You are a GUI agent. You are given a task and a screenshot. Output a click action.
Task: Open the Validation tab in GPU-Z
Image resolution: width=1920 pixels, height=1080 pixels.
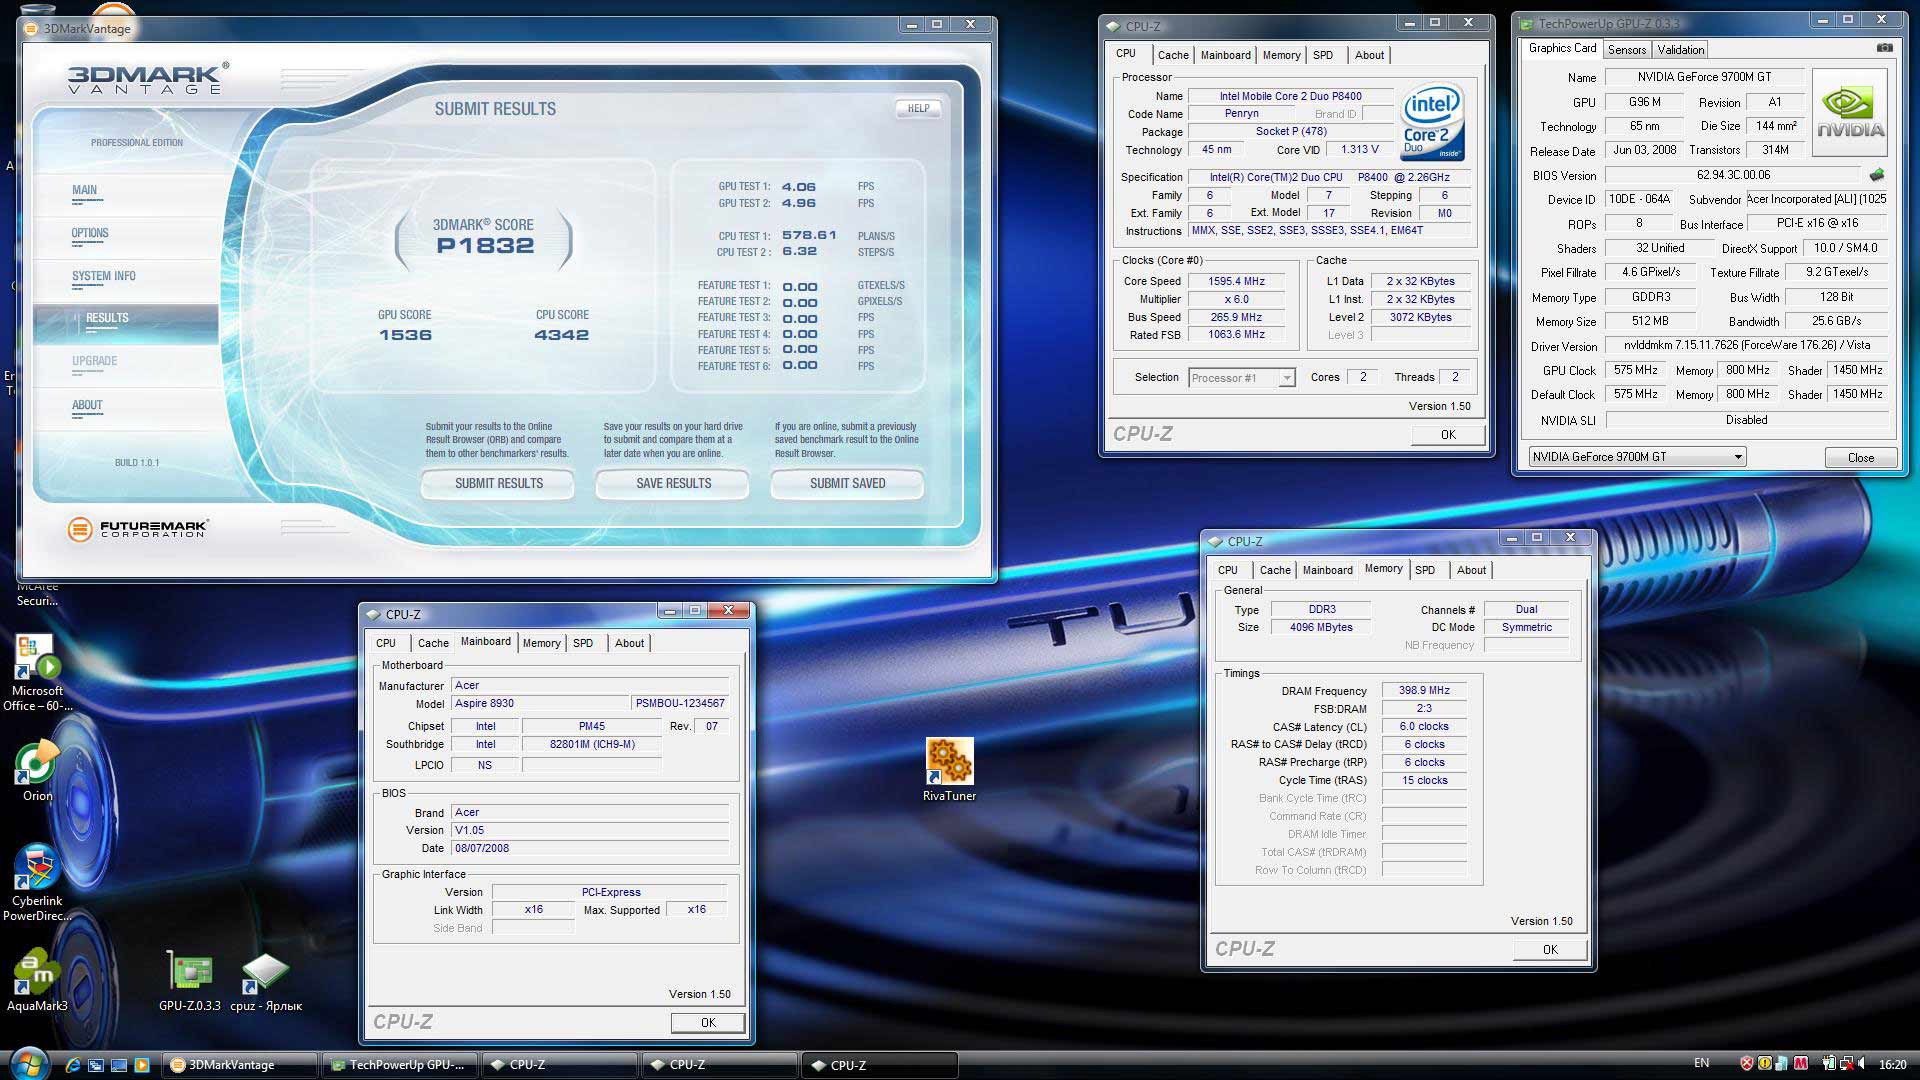(1680, 50)
